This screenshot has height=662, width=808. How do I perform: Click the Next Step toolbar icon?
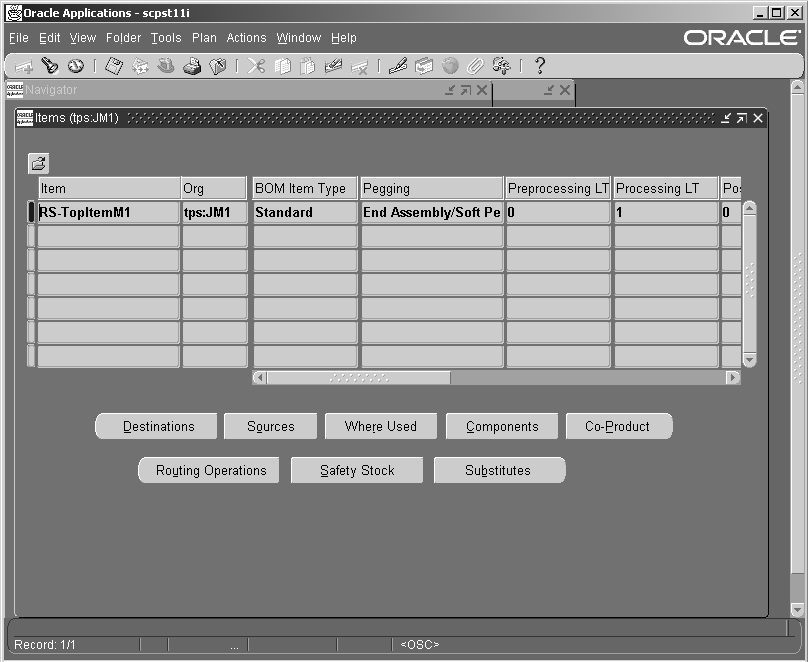[x=140, y=66]
